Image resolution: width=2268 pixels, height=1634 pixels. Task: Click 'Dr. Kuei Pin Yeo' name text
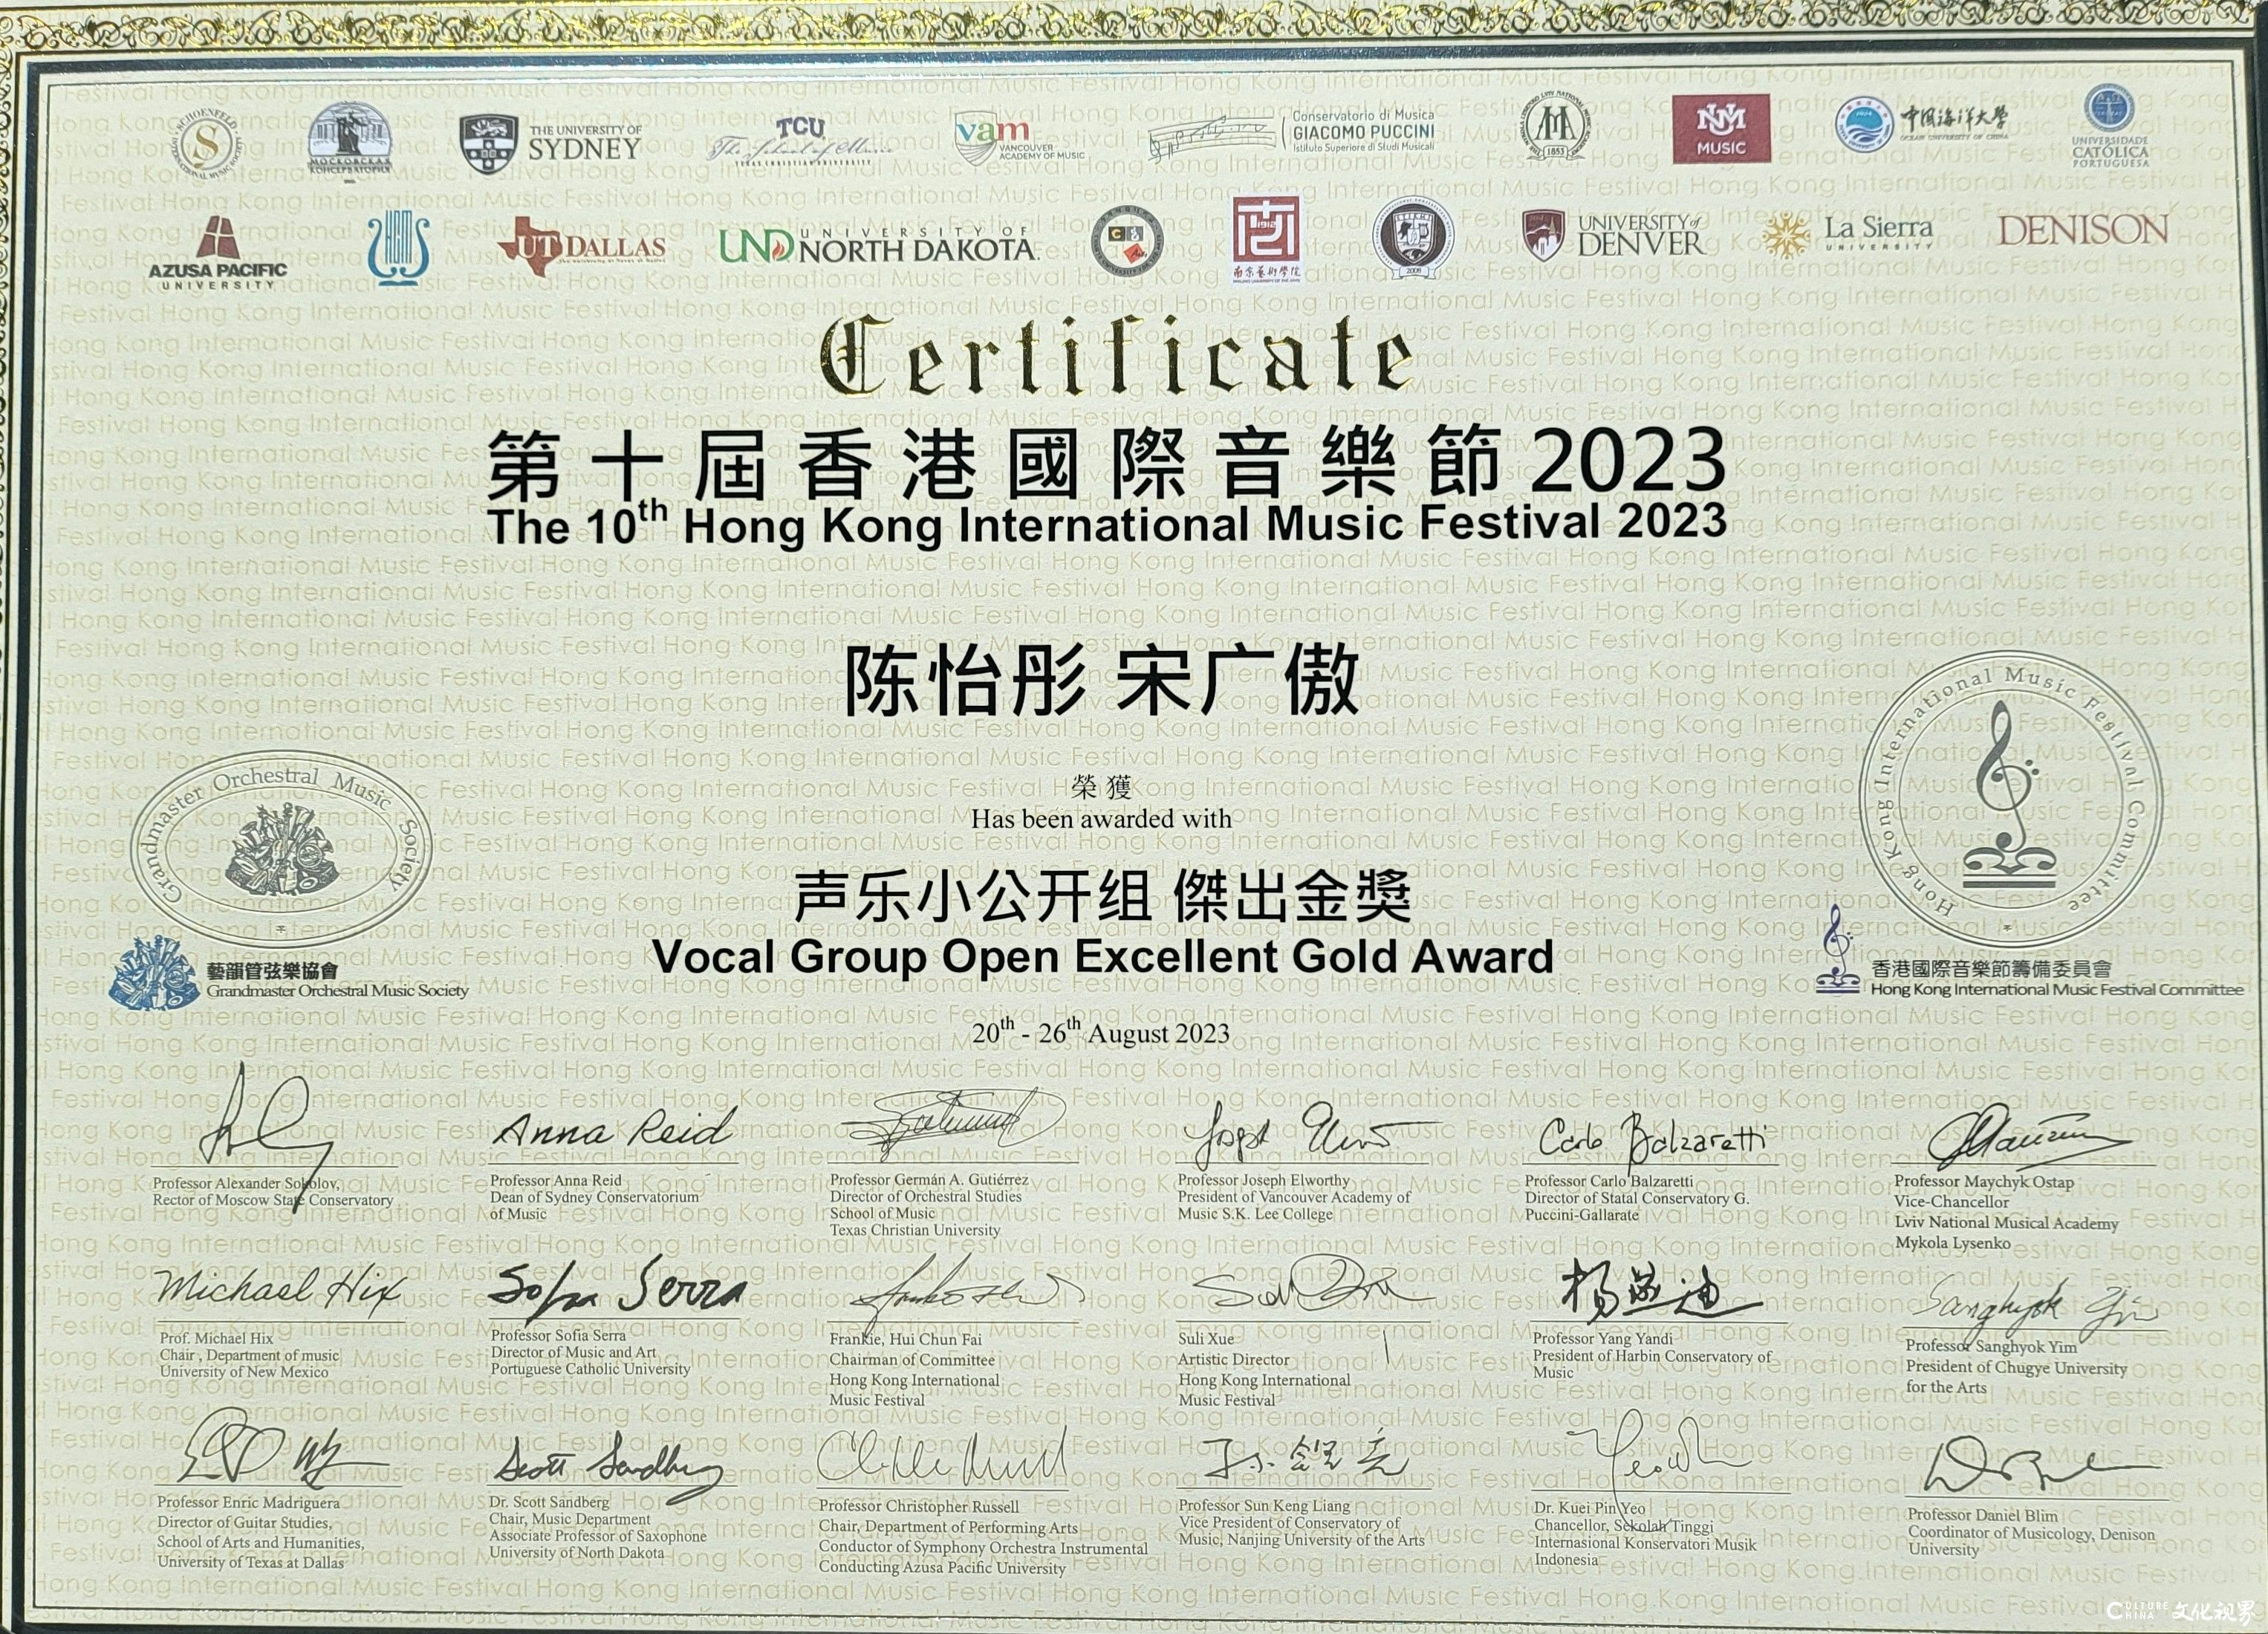[x=1589, y=1508]
